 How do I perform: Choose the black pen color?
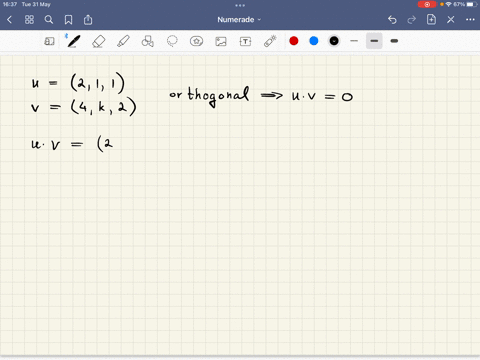334,41
